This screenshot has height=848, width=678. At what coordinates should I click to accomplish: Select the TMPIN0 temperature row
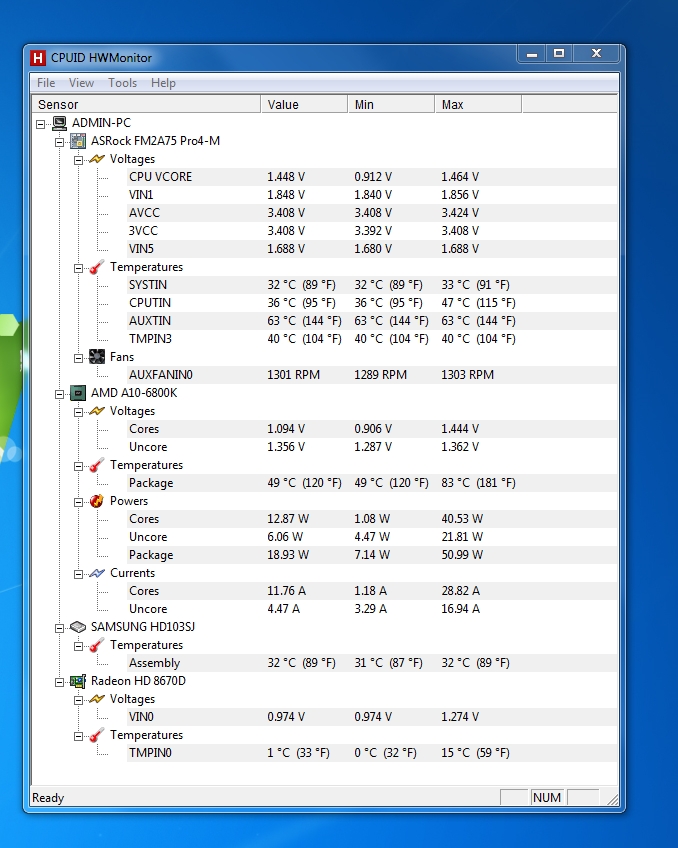372,753
